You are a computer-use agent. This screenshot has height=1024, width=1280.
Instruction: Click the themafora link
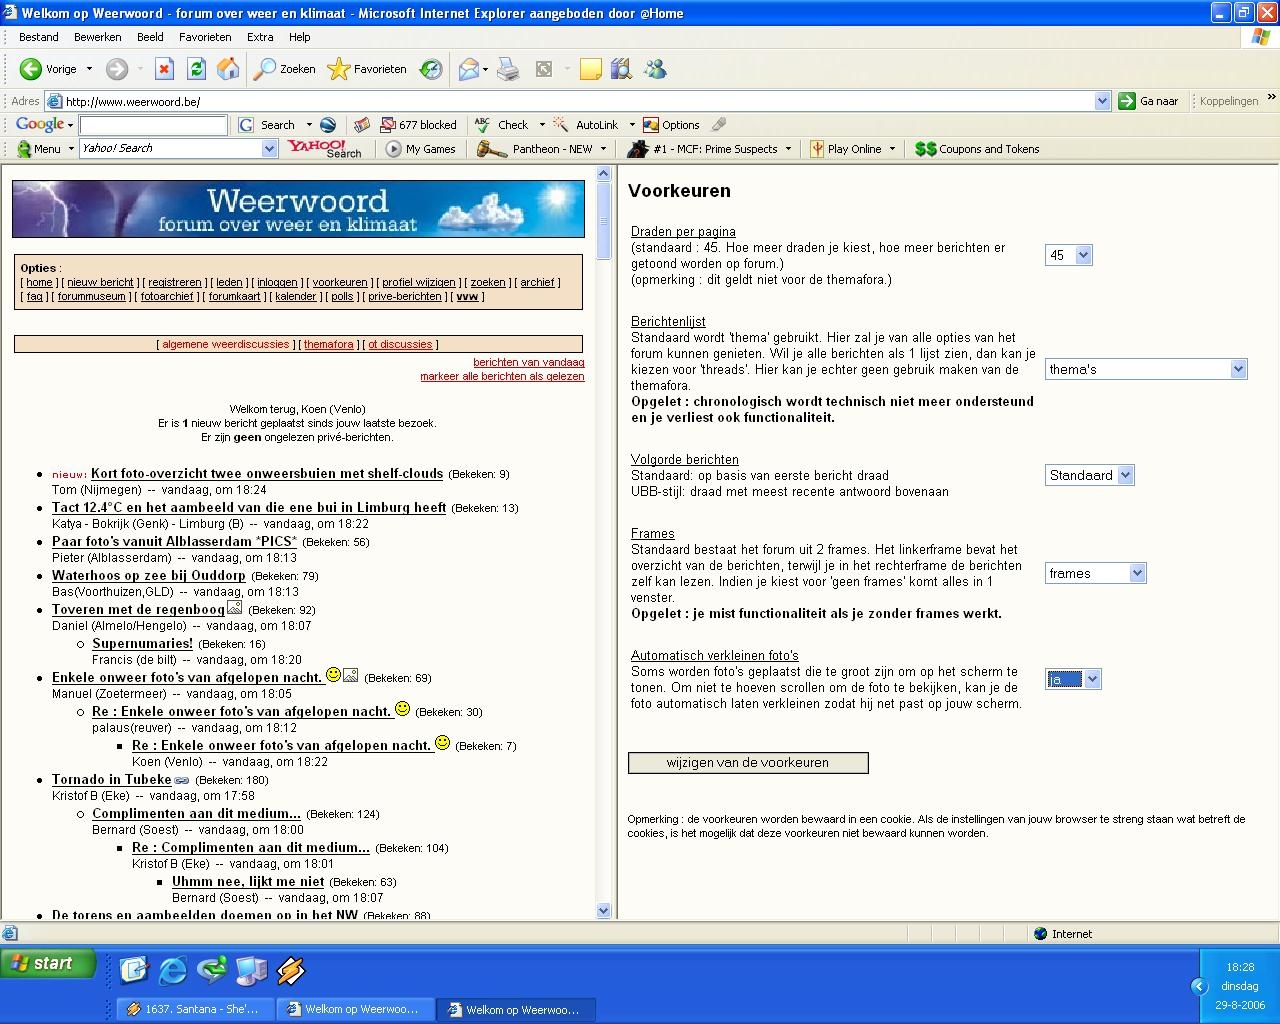click(329, 345)
